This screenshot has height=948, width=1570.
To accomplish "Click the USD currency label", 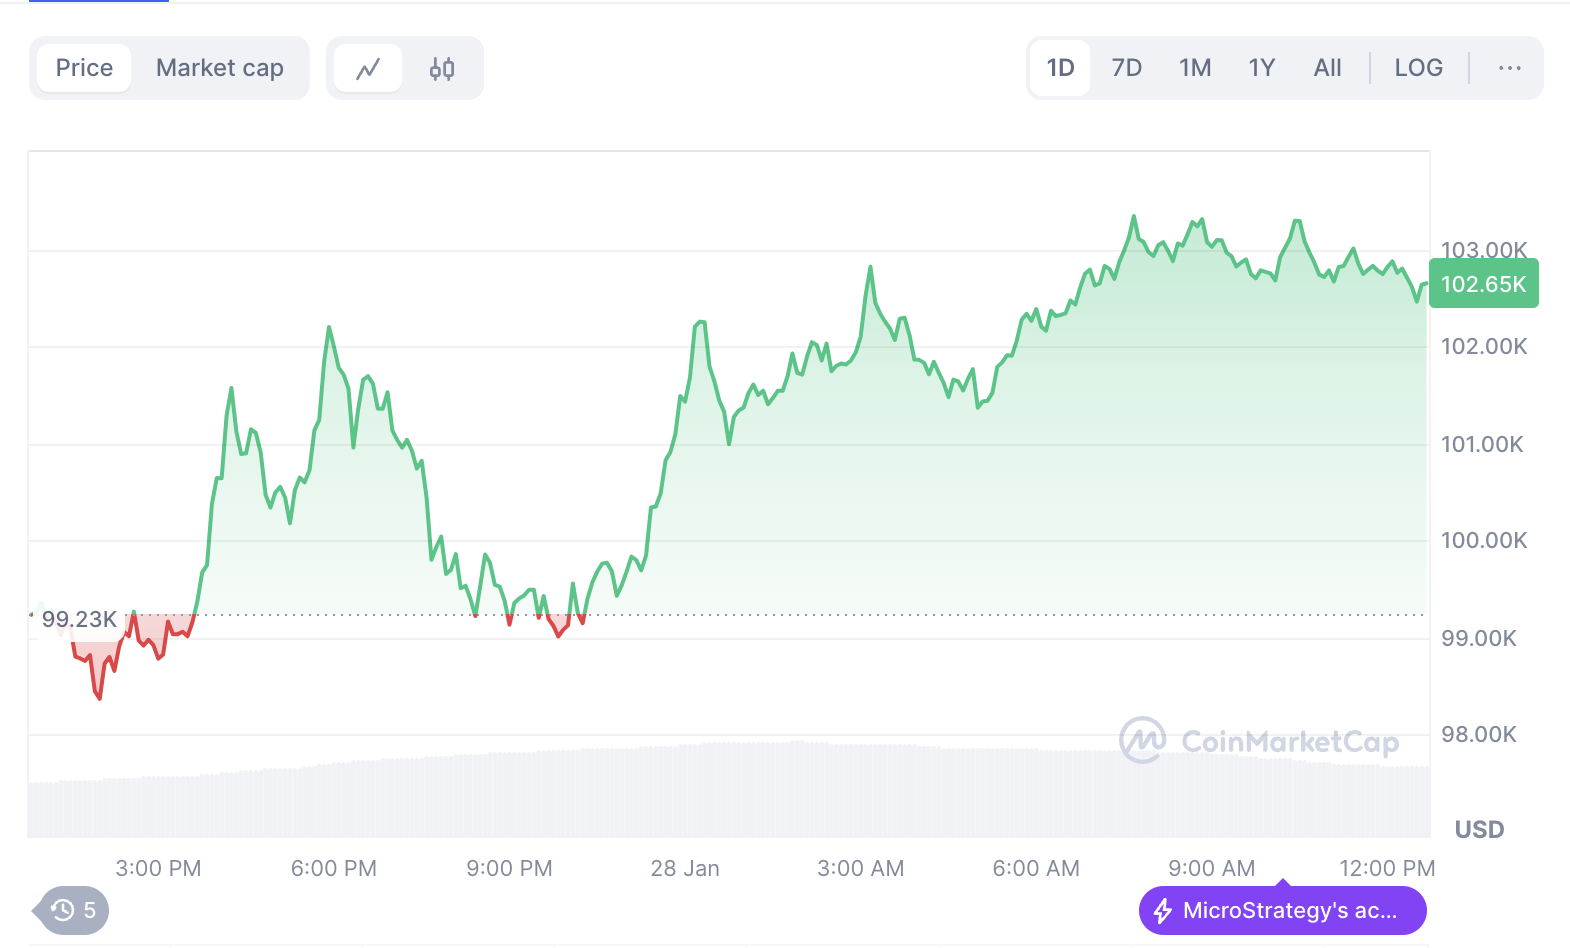I will point(1479,829).
